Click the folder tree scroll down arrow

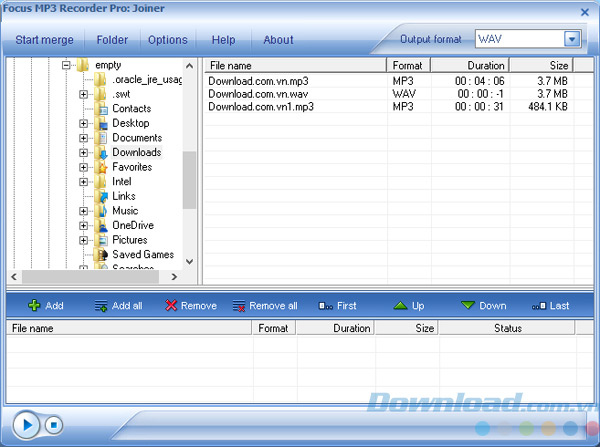point(189,262)
